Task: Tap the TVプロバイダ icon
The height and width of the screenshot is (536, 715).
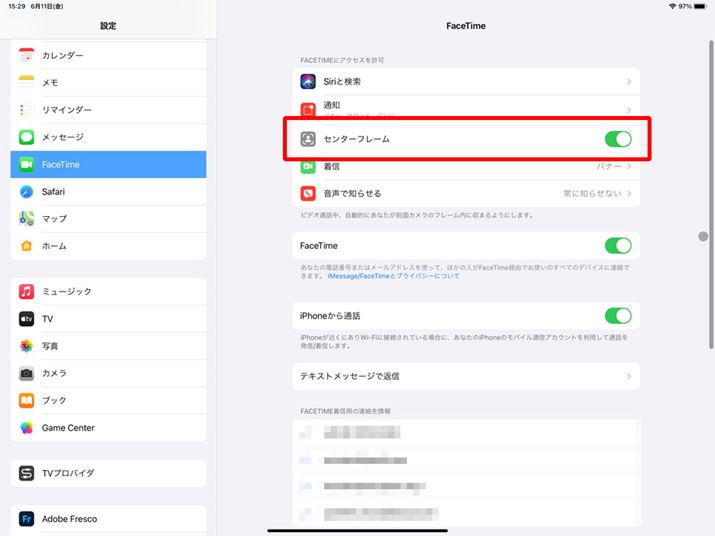Action: pos(26,473)
